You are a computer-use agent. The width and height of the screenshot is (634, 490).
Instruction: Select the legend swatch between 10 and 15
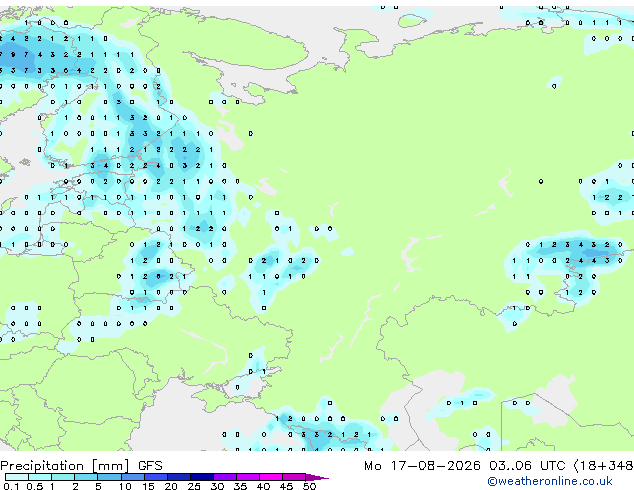point(133,477)
